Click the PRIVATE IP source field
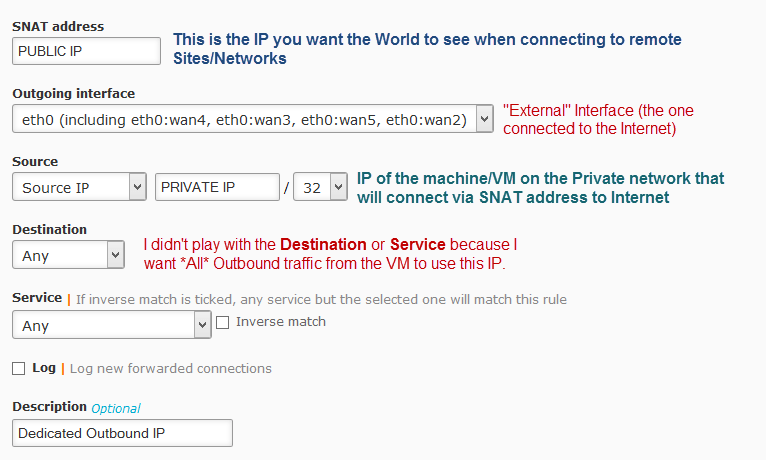This screenshot has height=460, width=766. click(x=216, y=187)
